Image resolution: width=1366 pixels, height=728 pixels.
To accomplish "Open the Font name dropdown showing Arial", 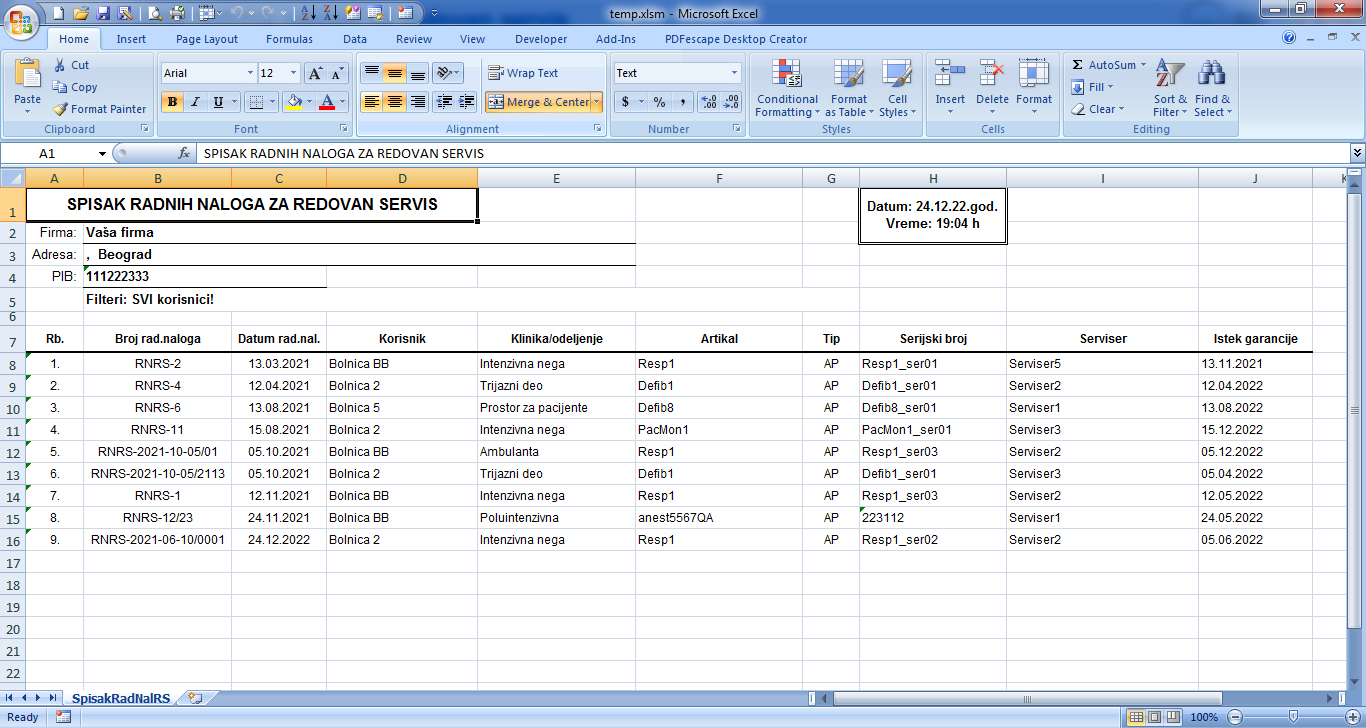I will (x=250, y=73).
